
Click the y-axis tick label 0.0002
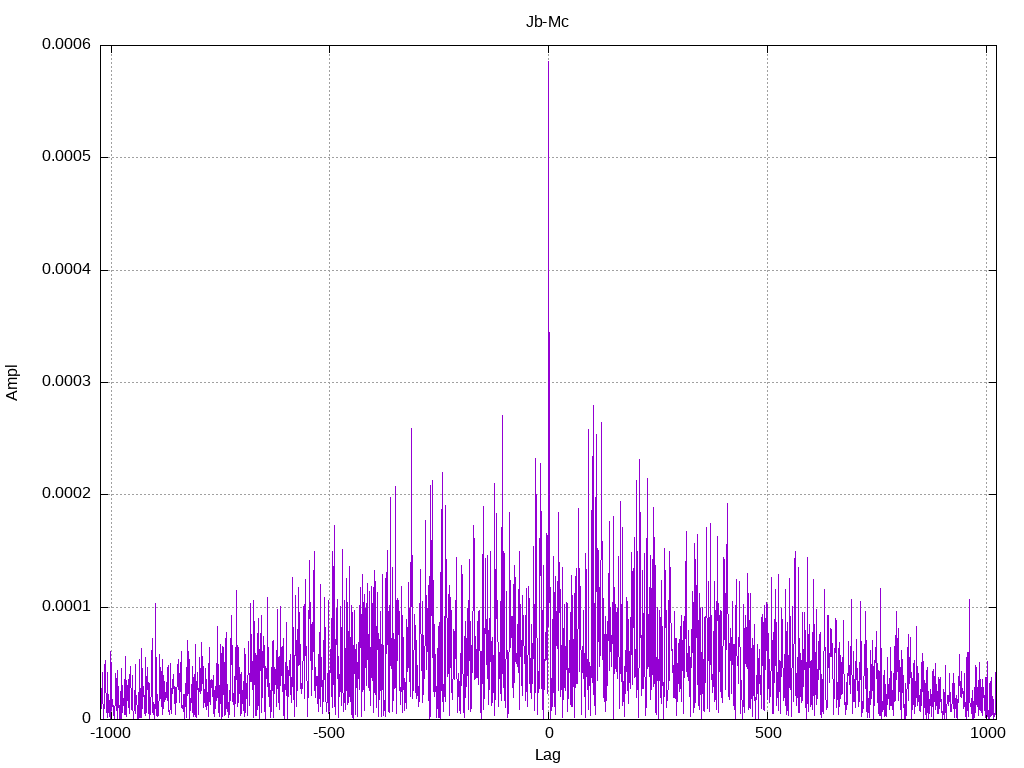click(x=66, y=494)
